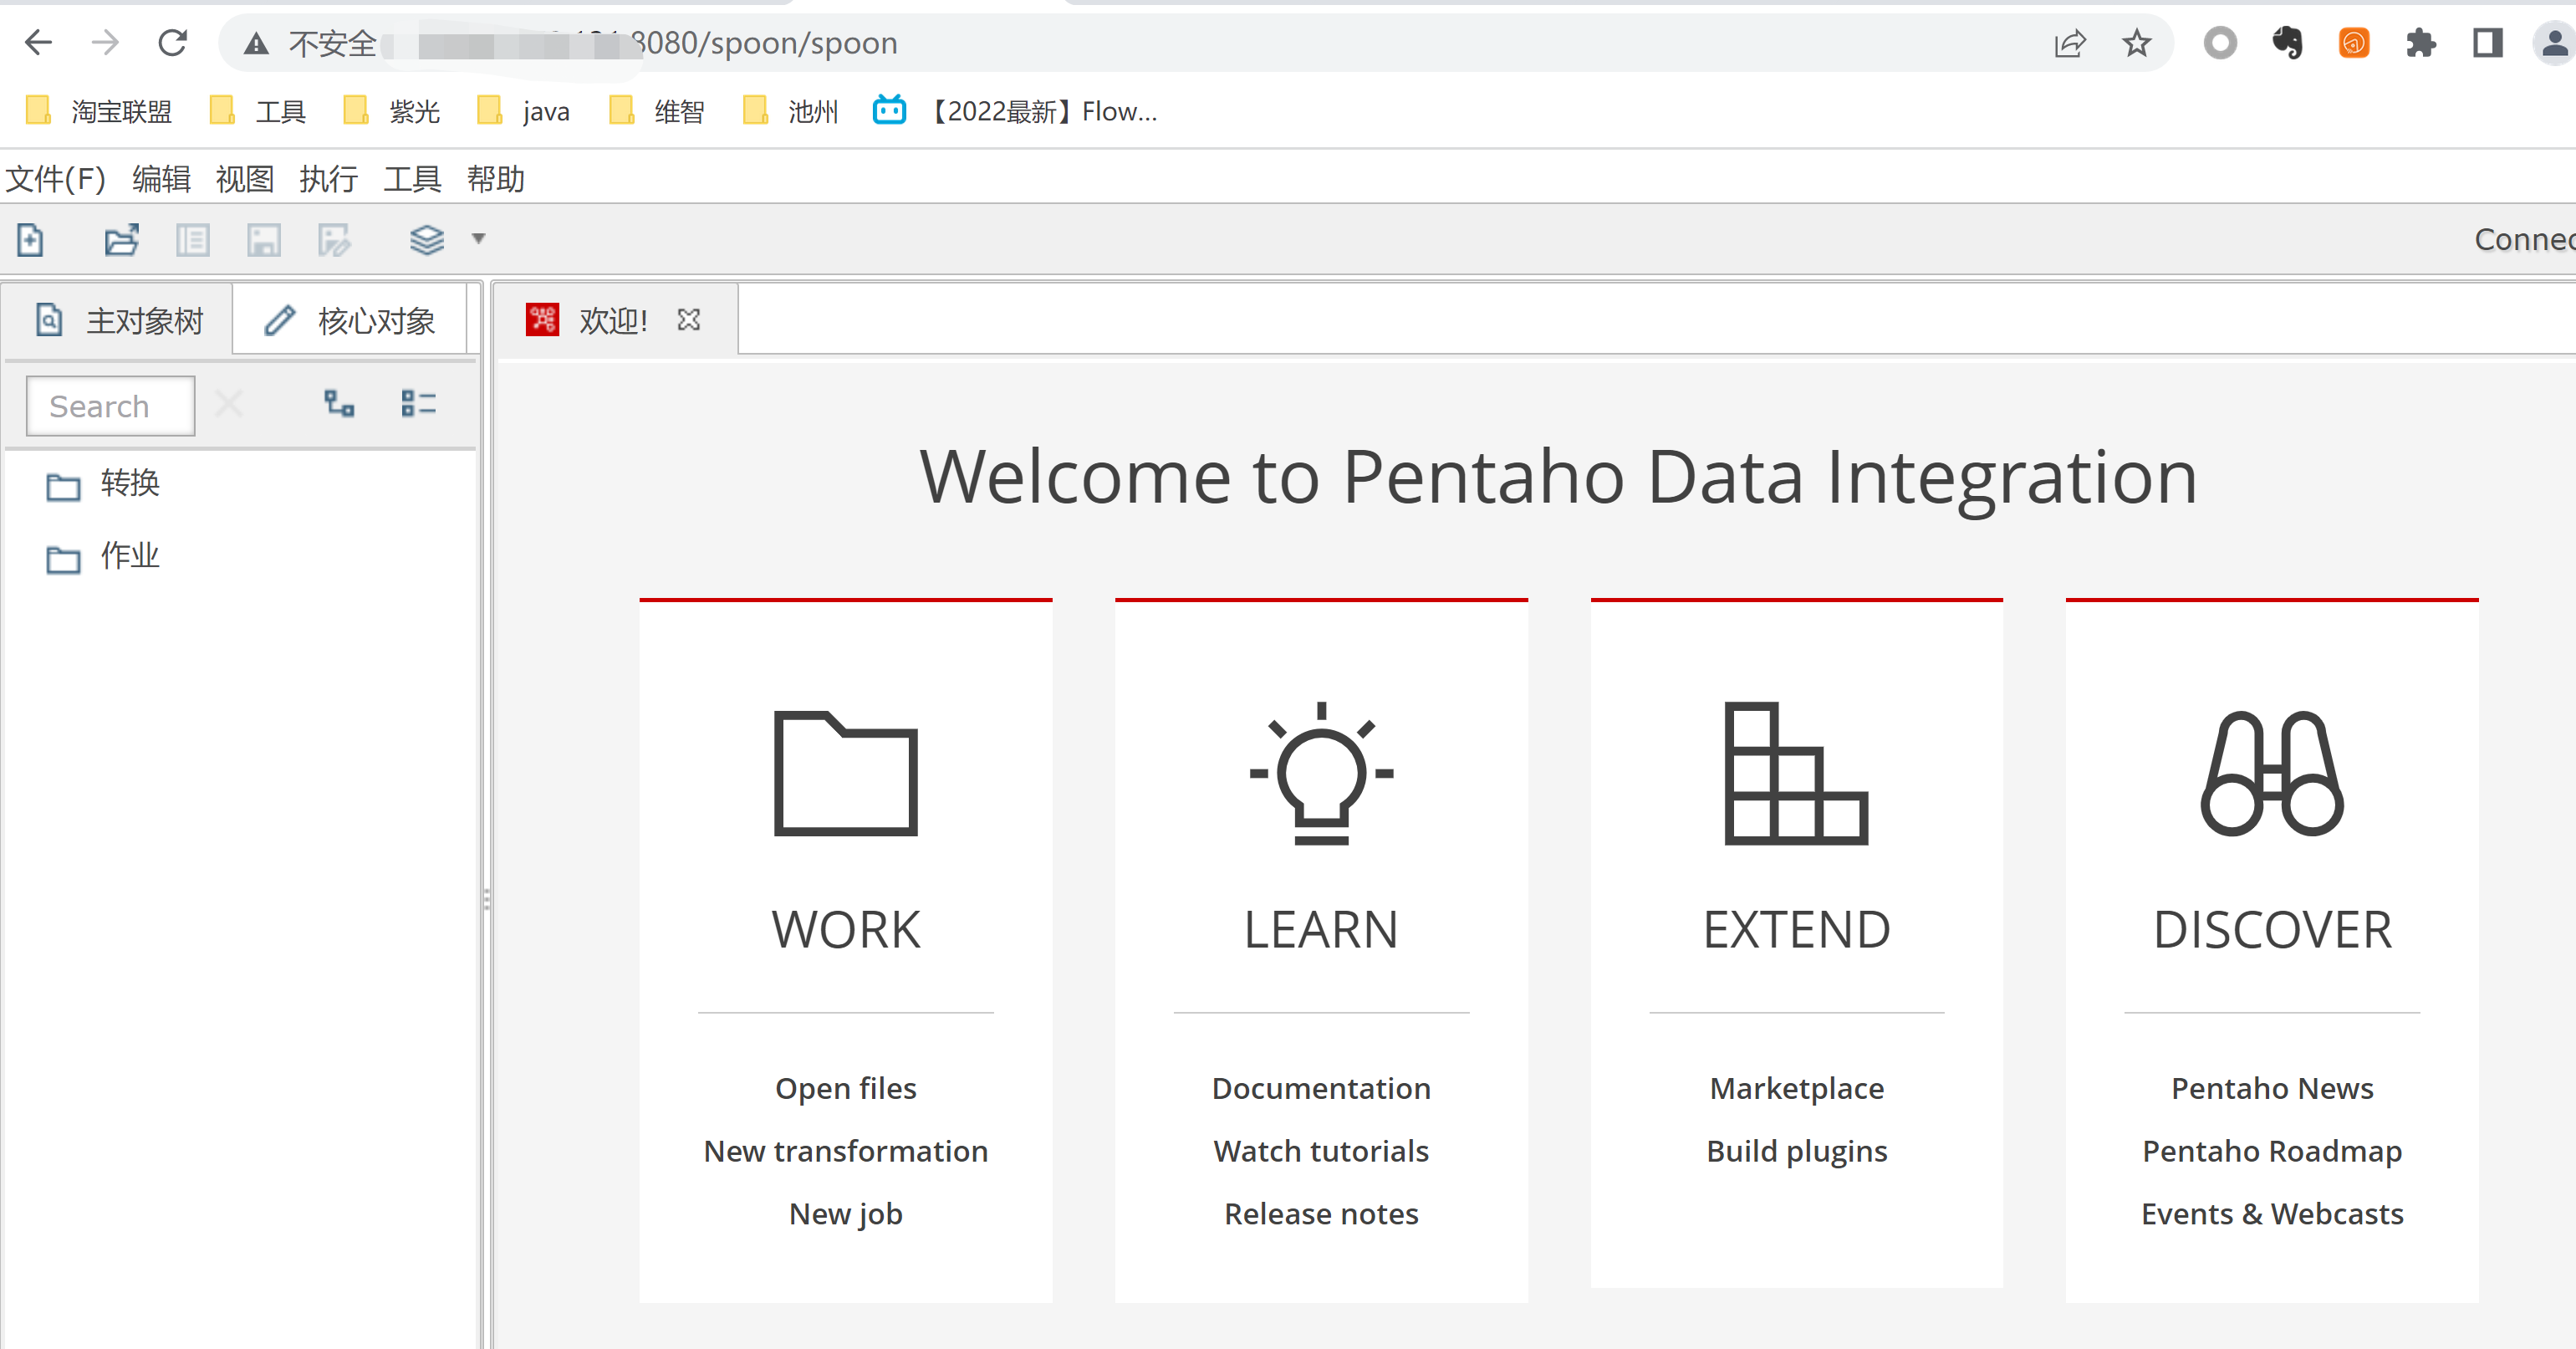Open the java bookmark folder

pos(524,111)
